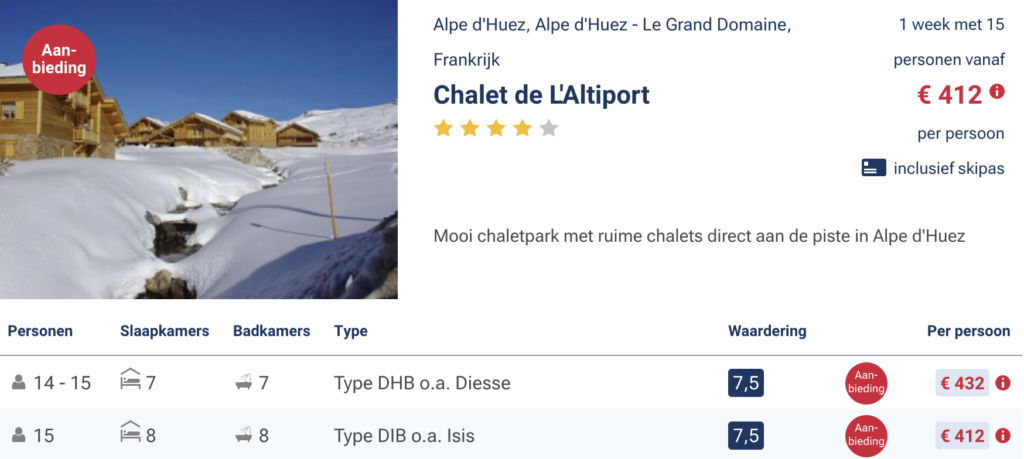Click the info icon beside € 412 headline price

[x=997, y=92]
